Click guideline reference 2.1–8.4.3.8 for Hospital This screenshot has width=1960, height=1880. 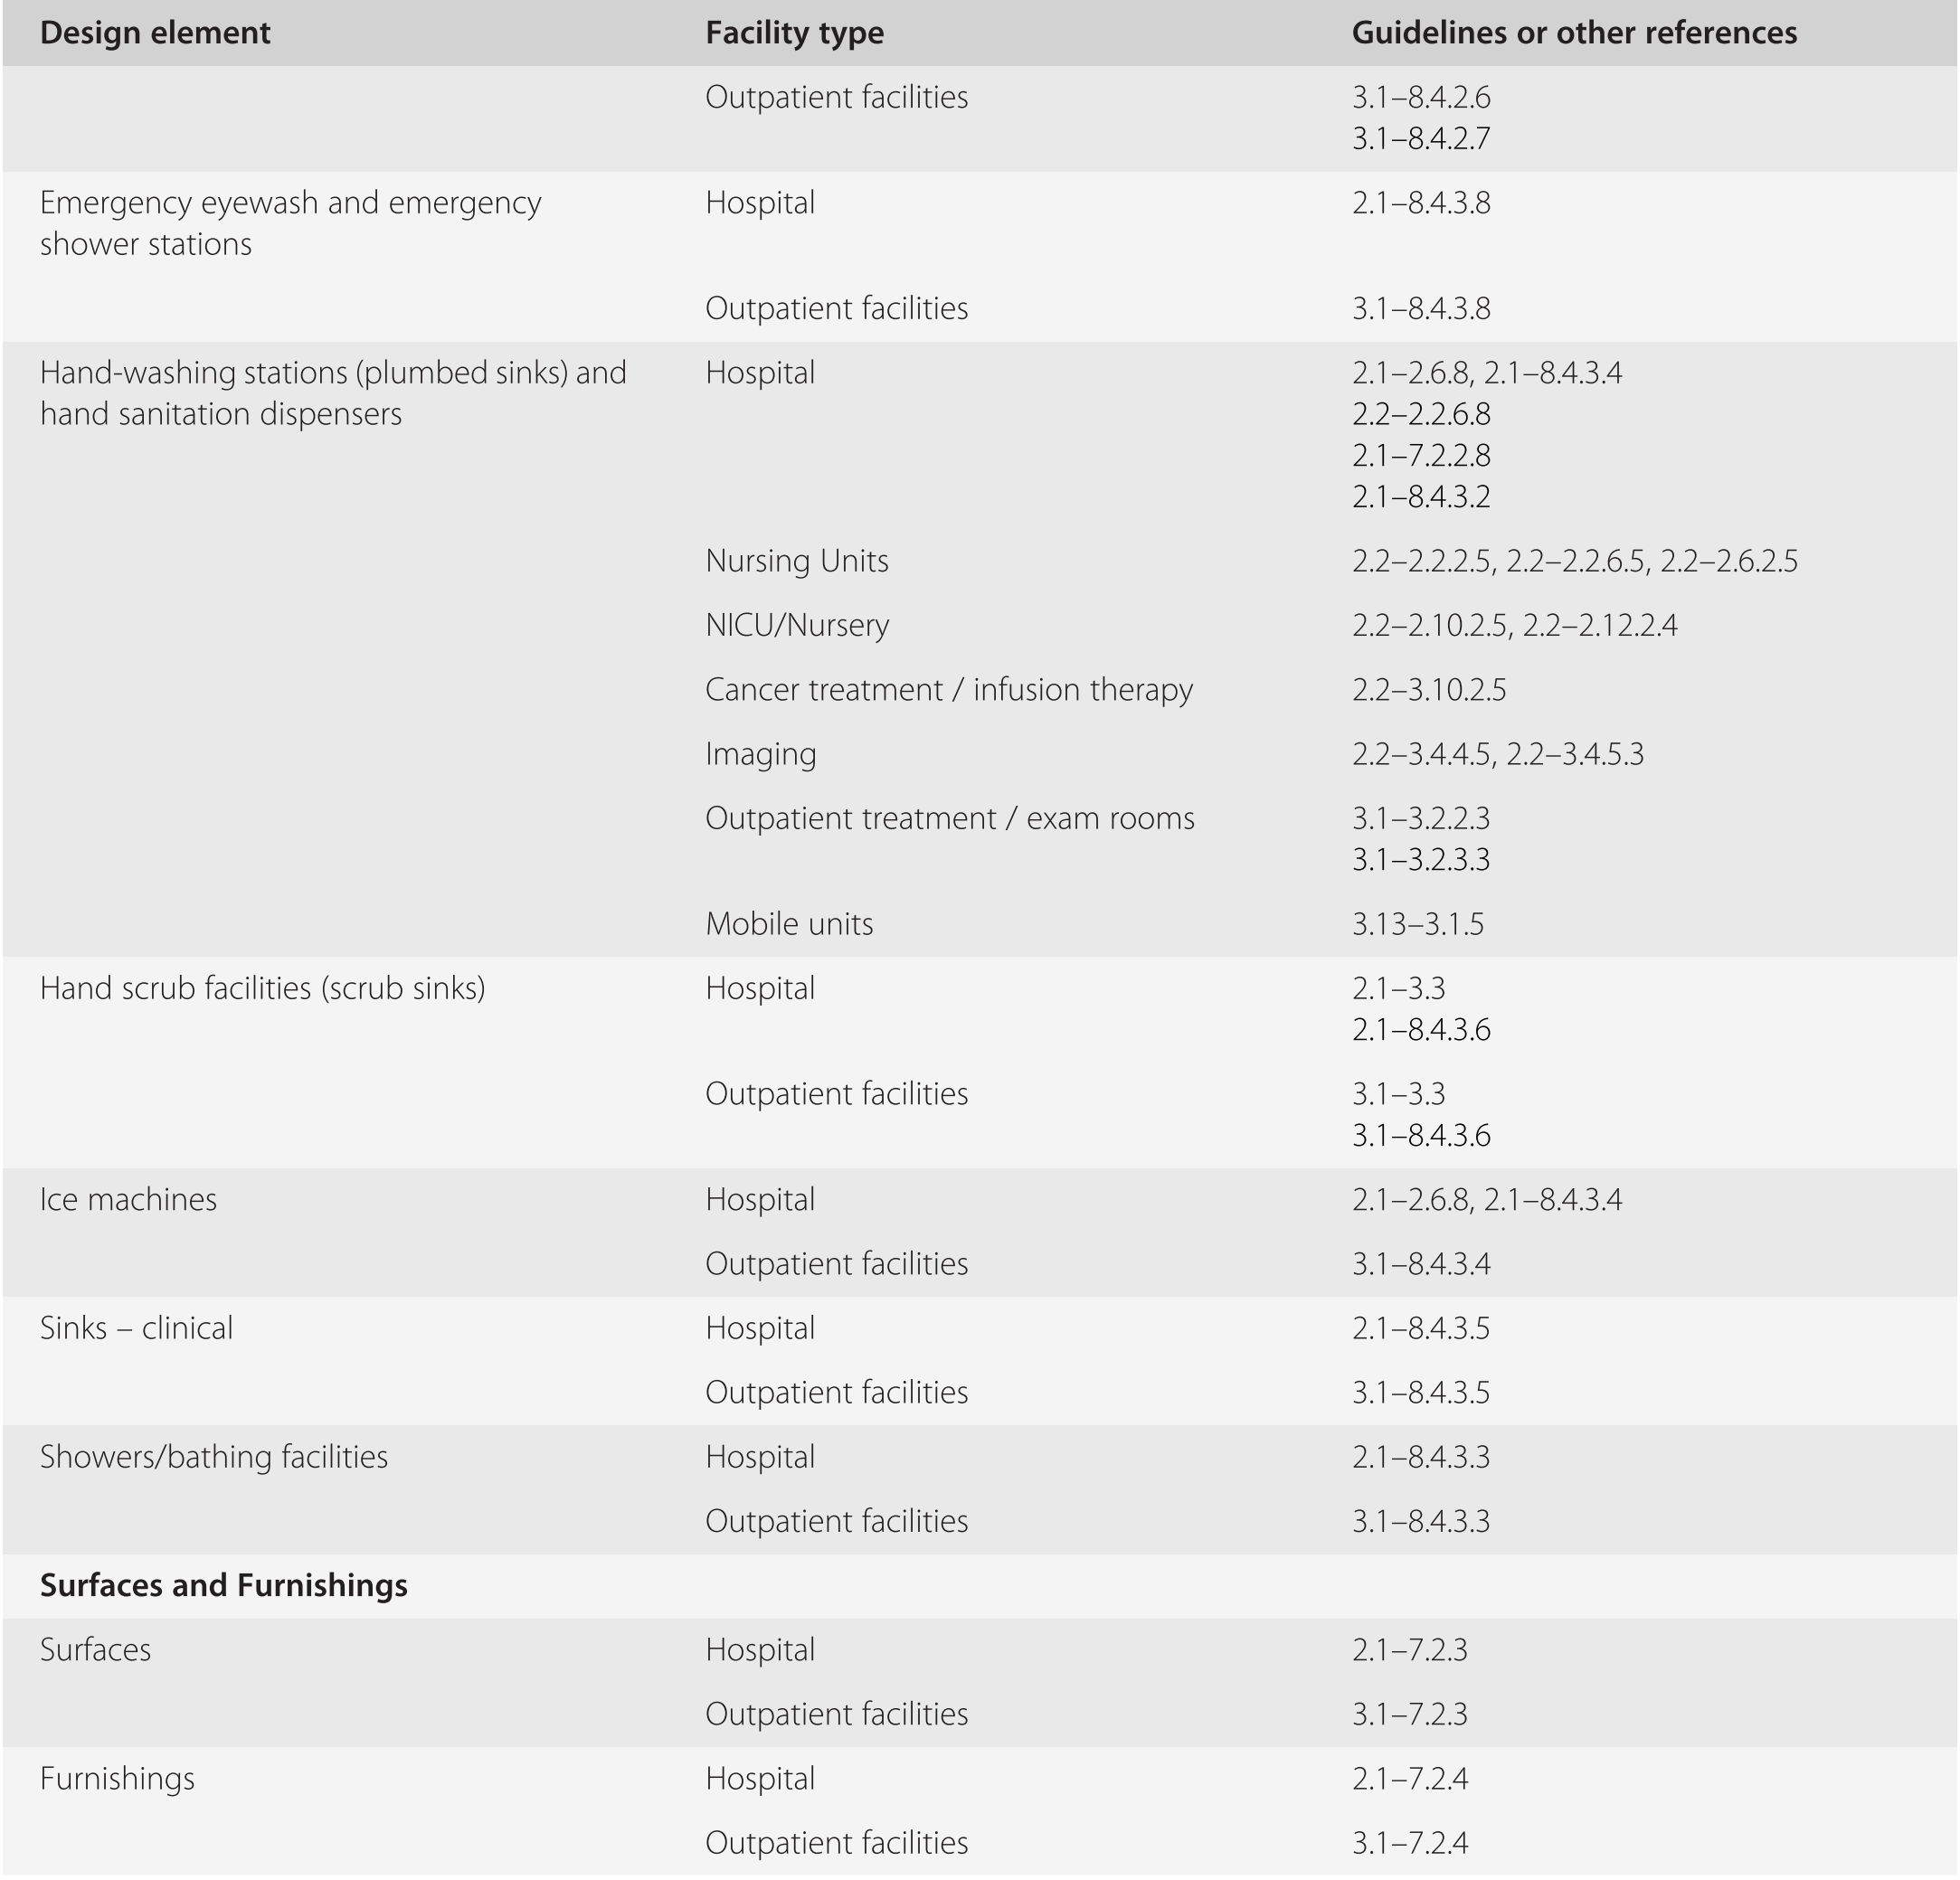coord(1420,203)
